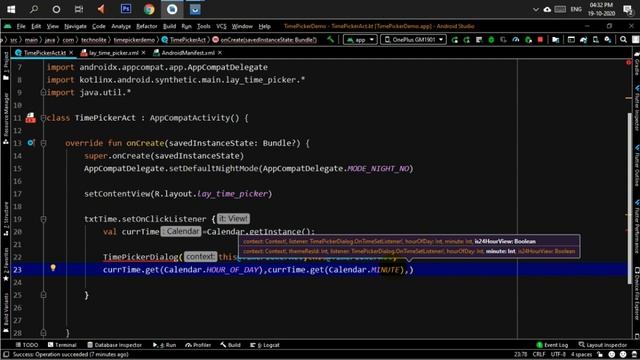Open the VCS menu

click(x=221, y=26)
